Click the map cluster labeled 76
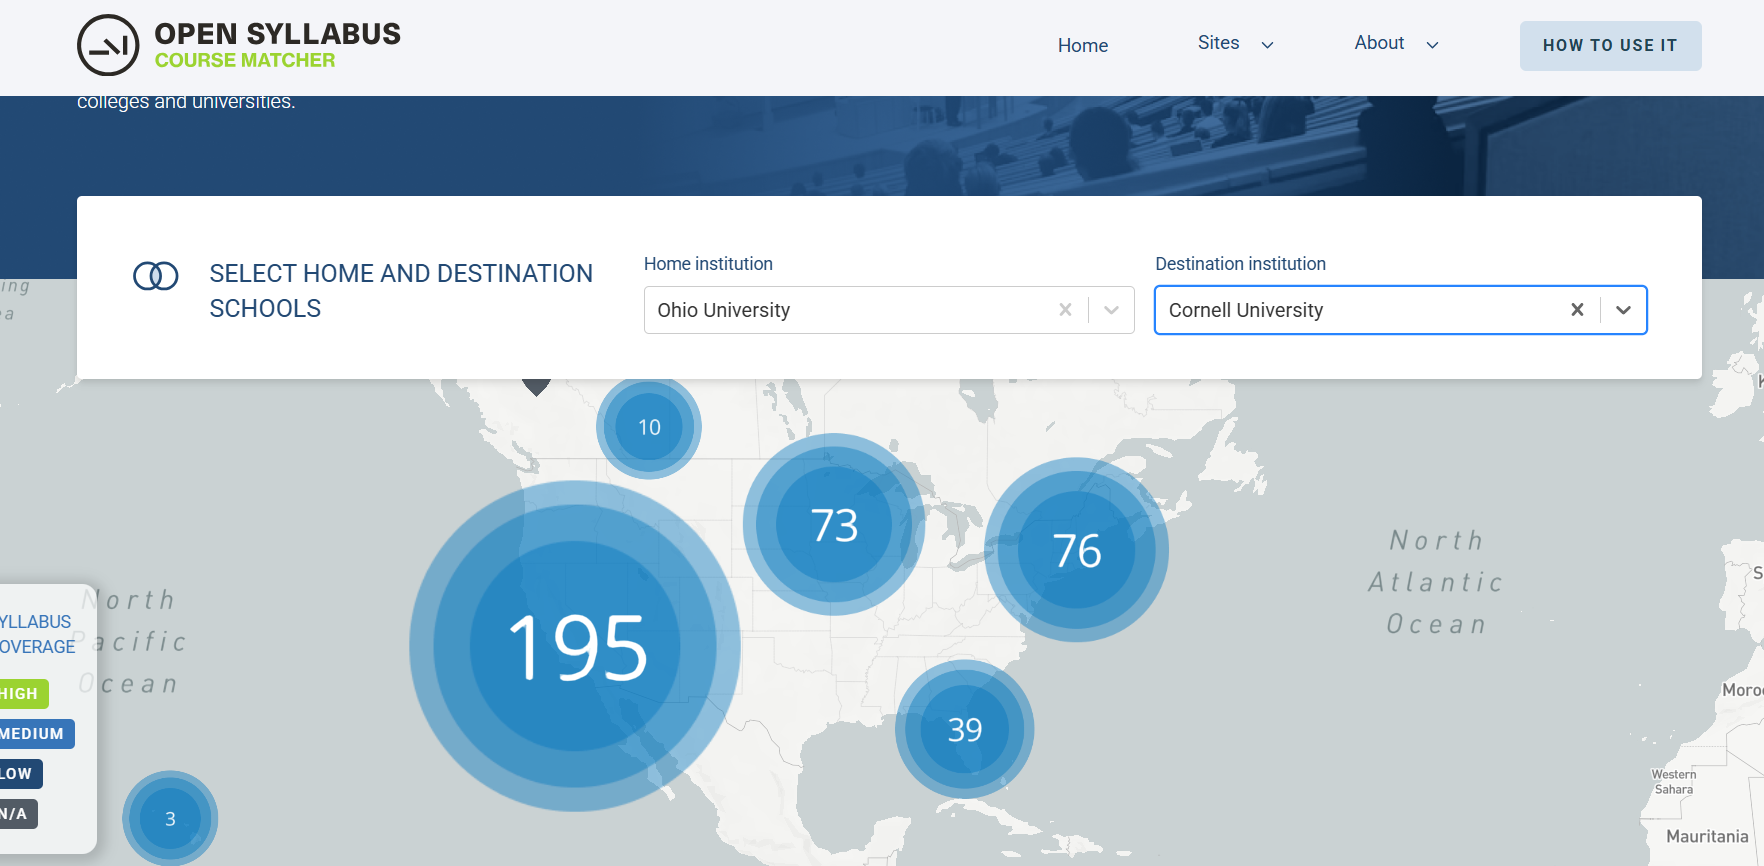 [1077, 550]
